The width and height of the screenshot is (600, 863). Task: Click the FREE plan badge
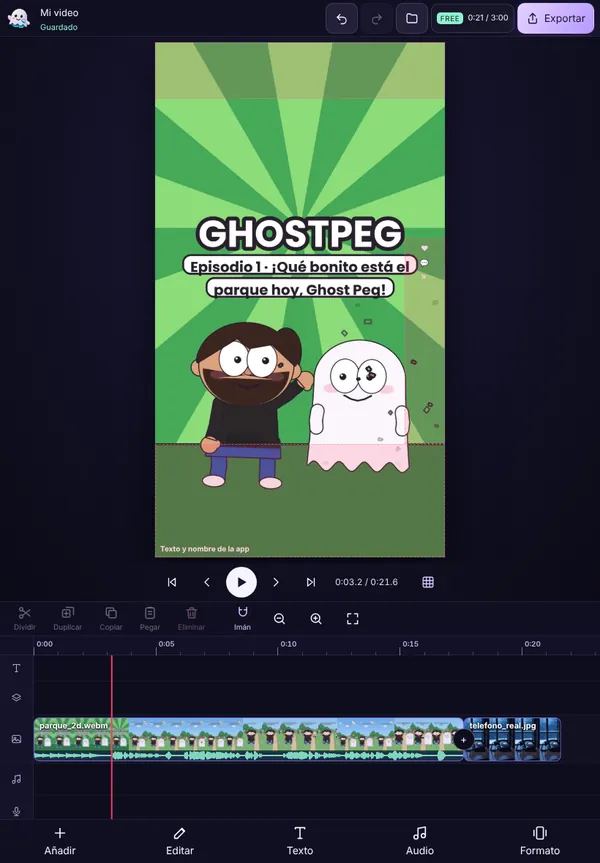coord(449,18)
